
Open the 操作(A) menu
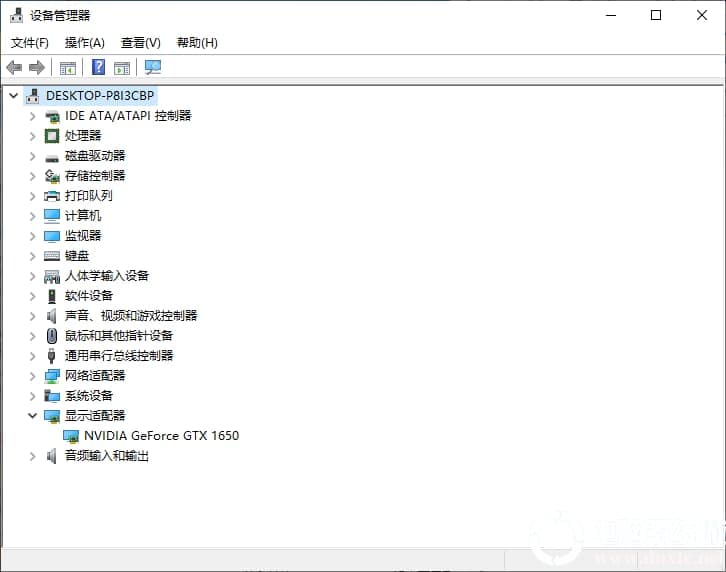[85, 43]
